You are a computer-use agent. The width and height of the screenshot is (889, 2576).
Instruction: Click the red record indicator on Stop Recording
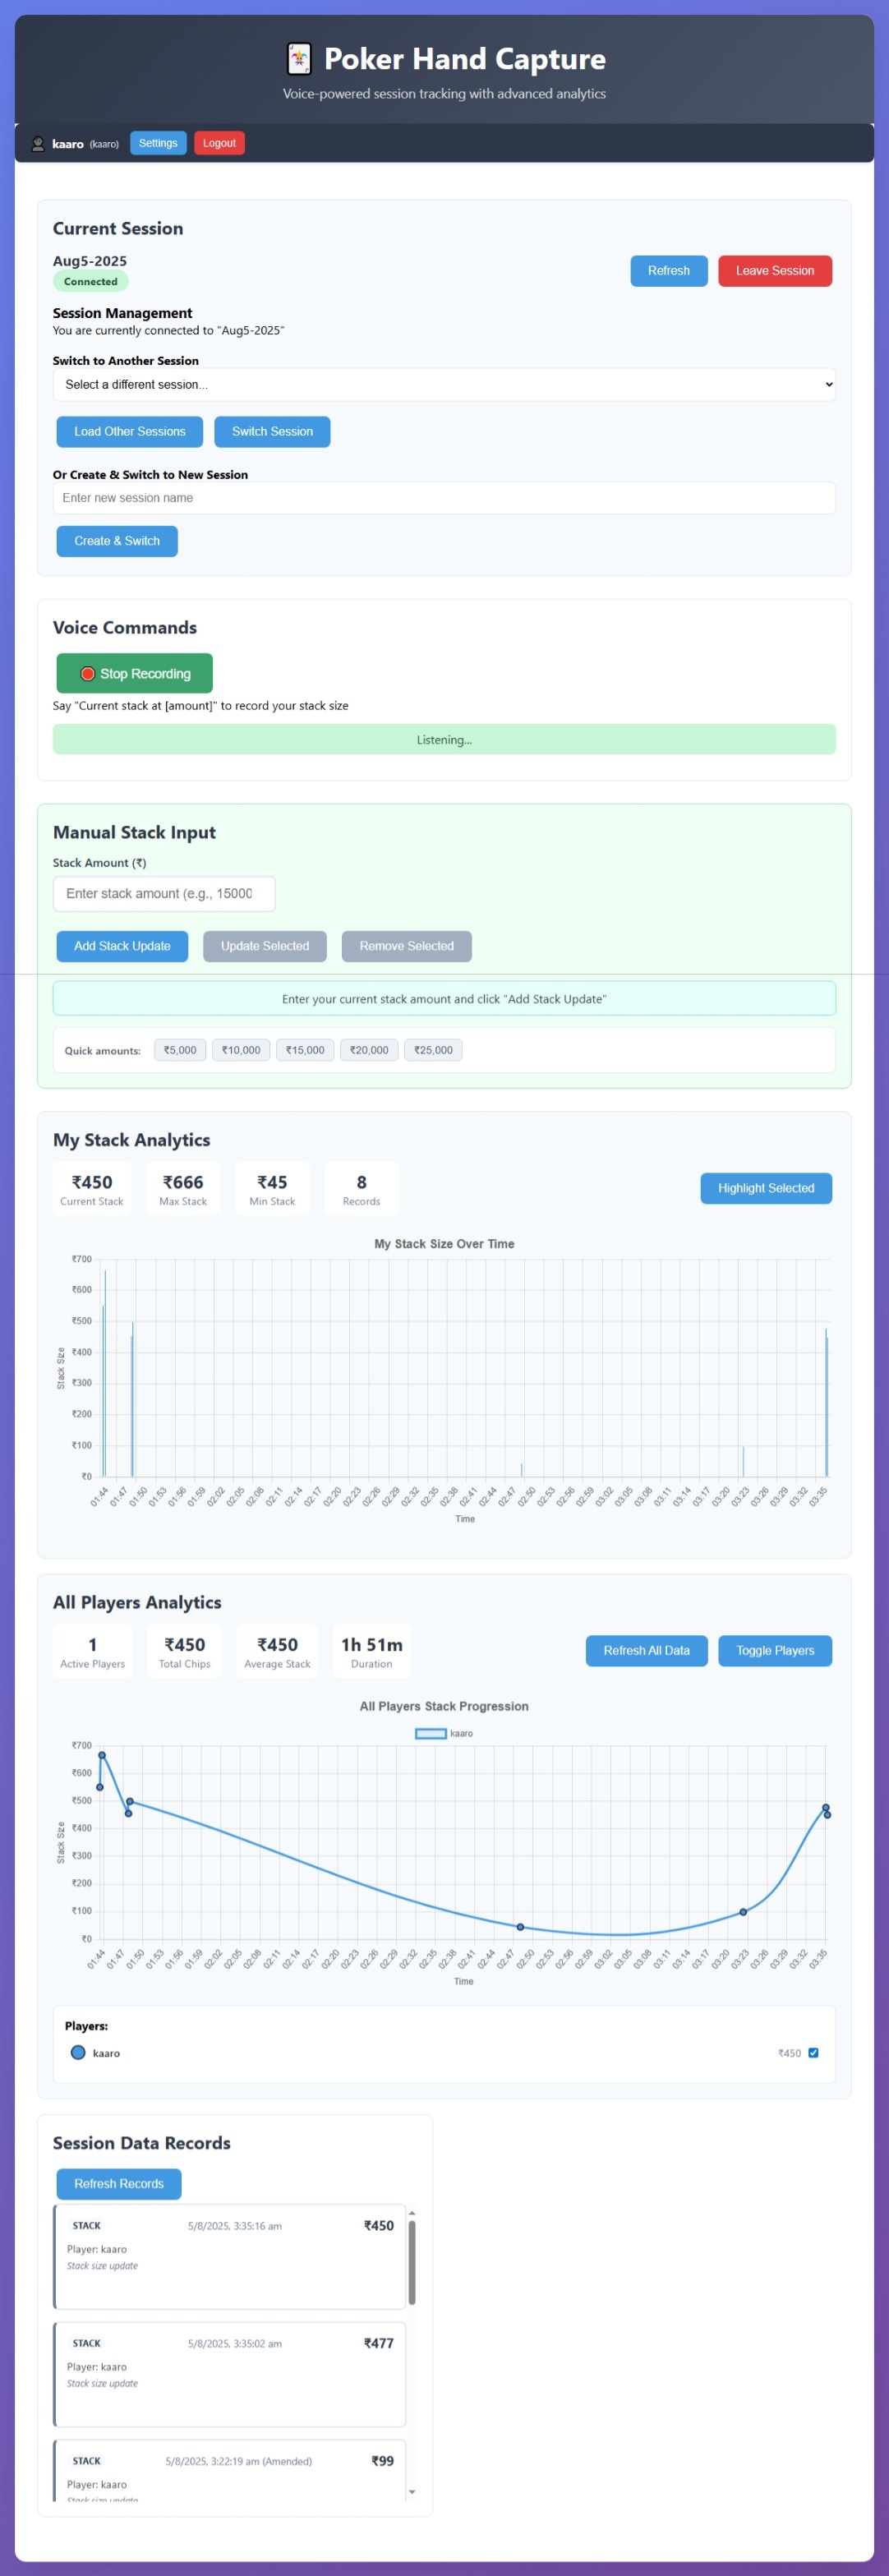[x=87, y=674]
